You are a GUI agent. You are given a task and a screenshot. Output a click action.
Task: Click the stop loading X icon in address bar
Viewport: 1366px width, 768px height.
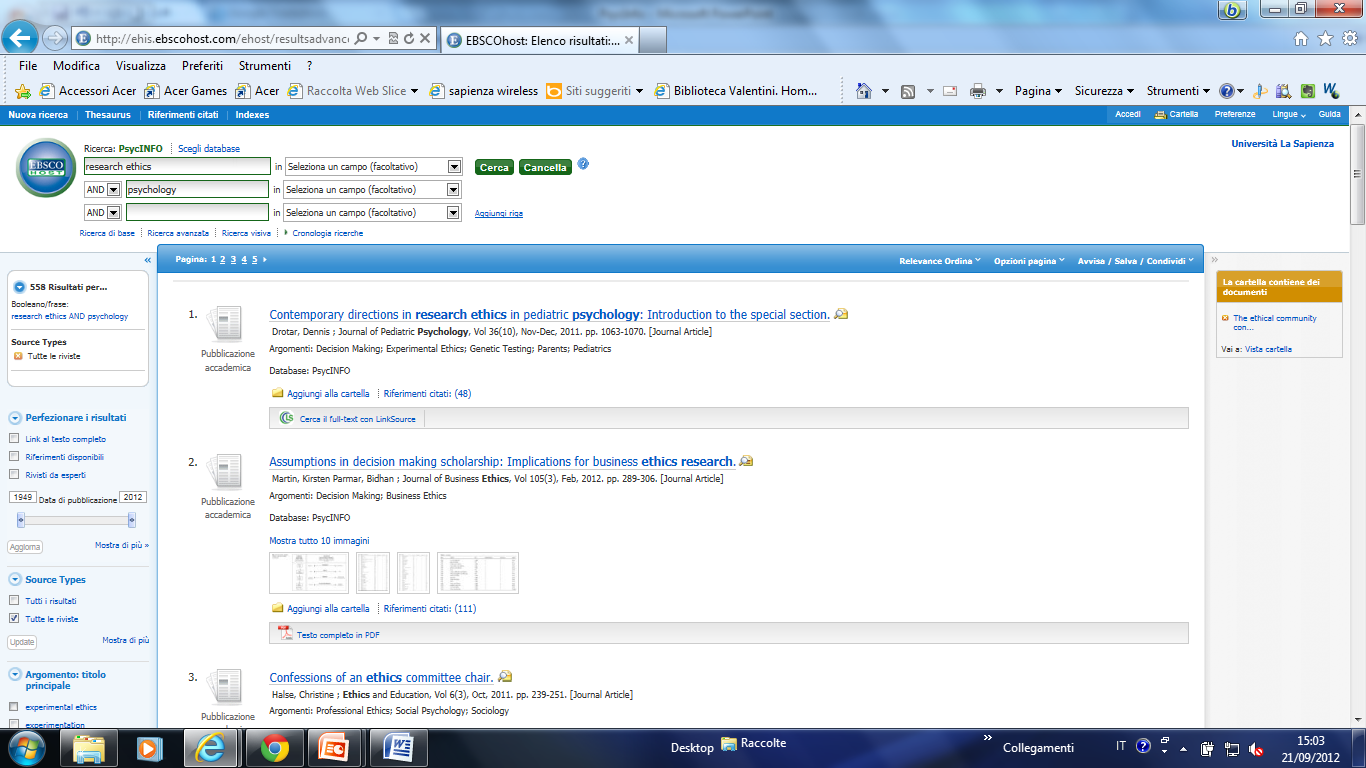(x=425, y=39)
